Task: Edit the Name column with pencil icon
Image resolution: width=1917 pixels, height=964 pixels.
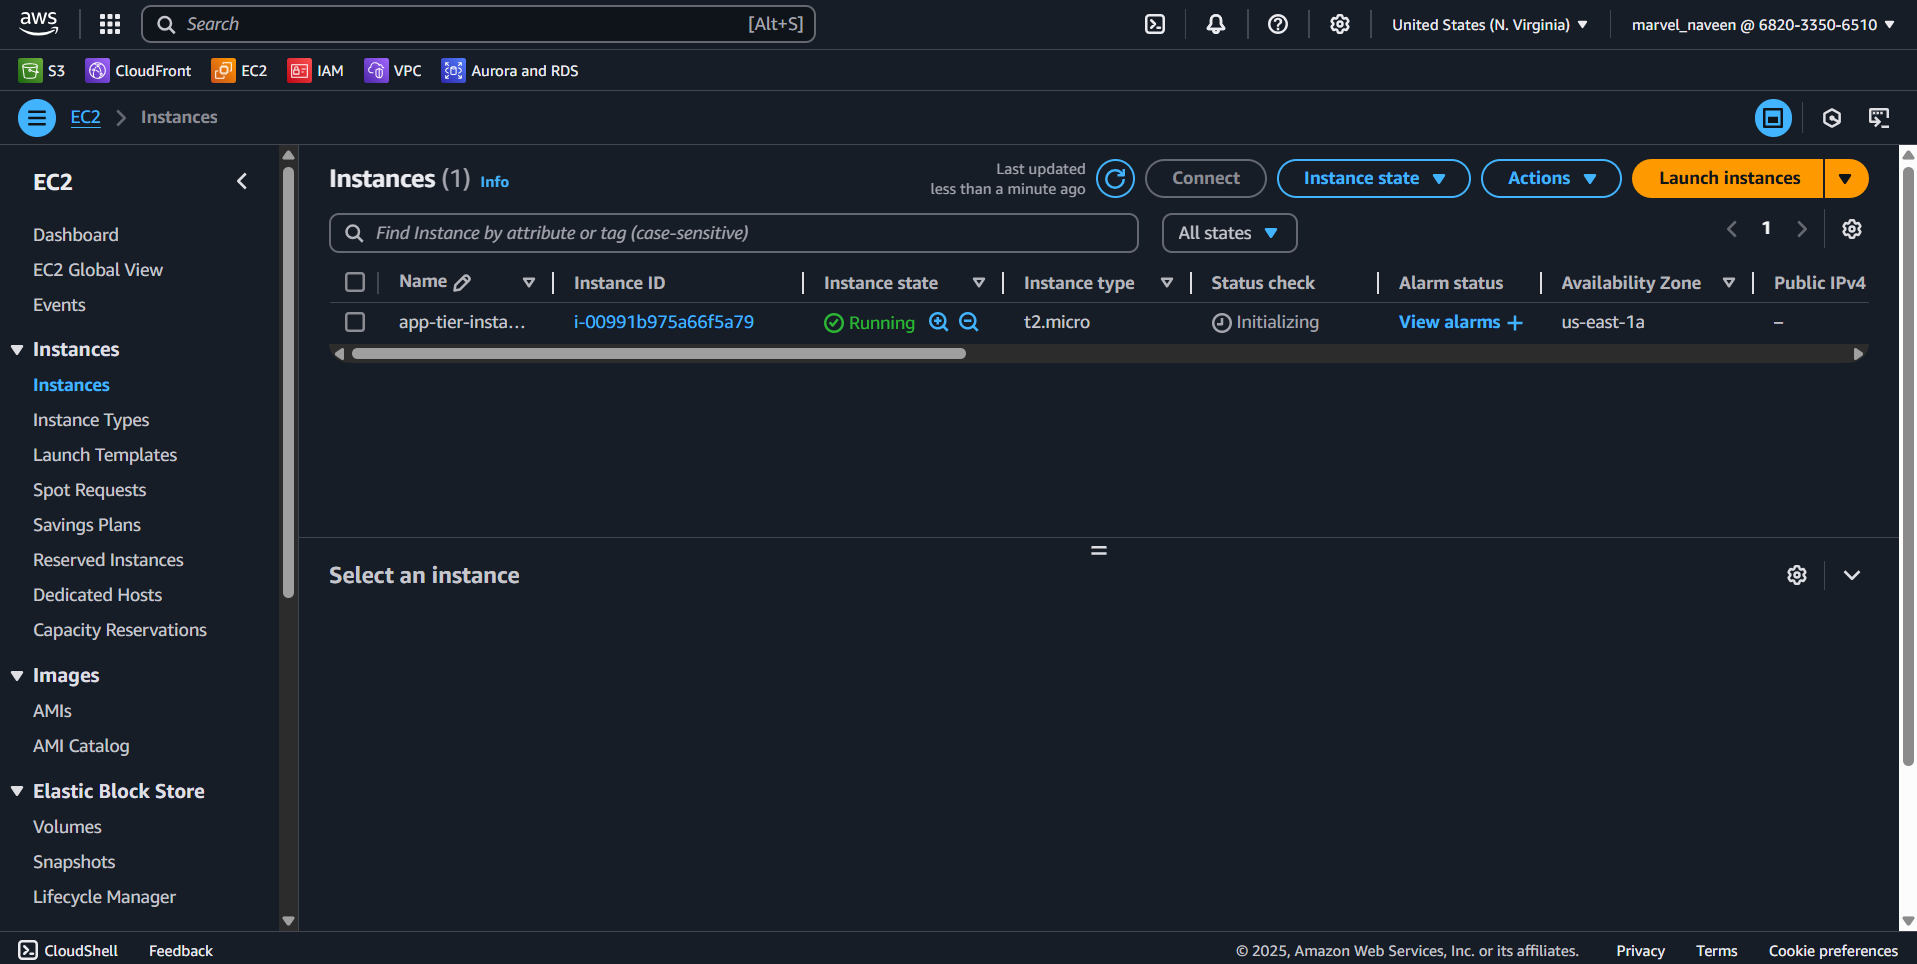Action: pyautogui.click(x=462, y=283)
